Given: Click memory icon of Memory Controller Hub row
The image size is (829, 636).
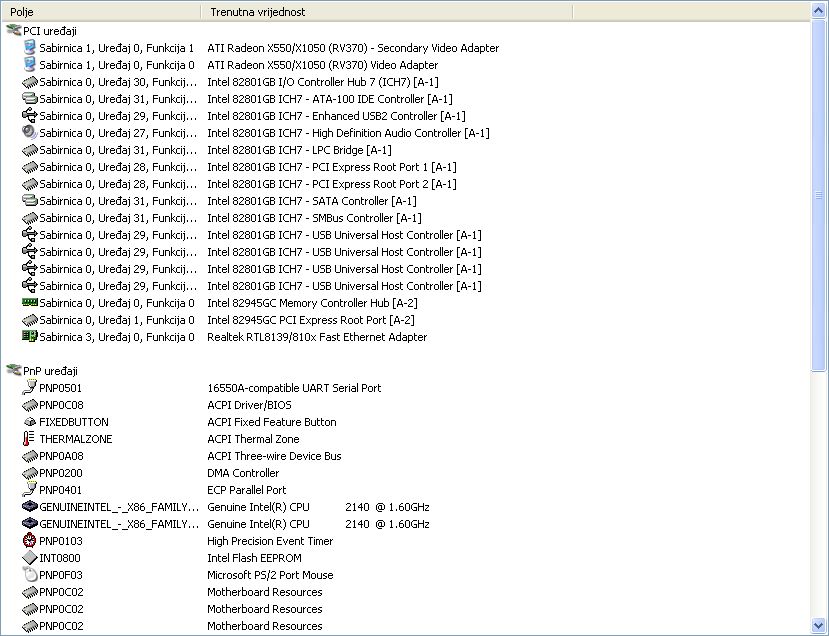Looking at the screenshot, I should (x=30, y=302).
